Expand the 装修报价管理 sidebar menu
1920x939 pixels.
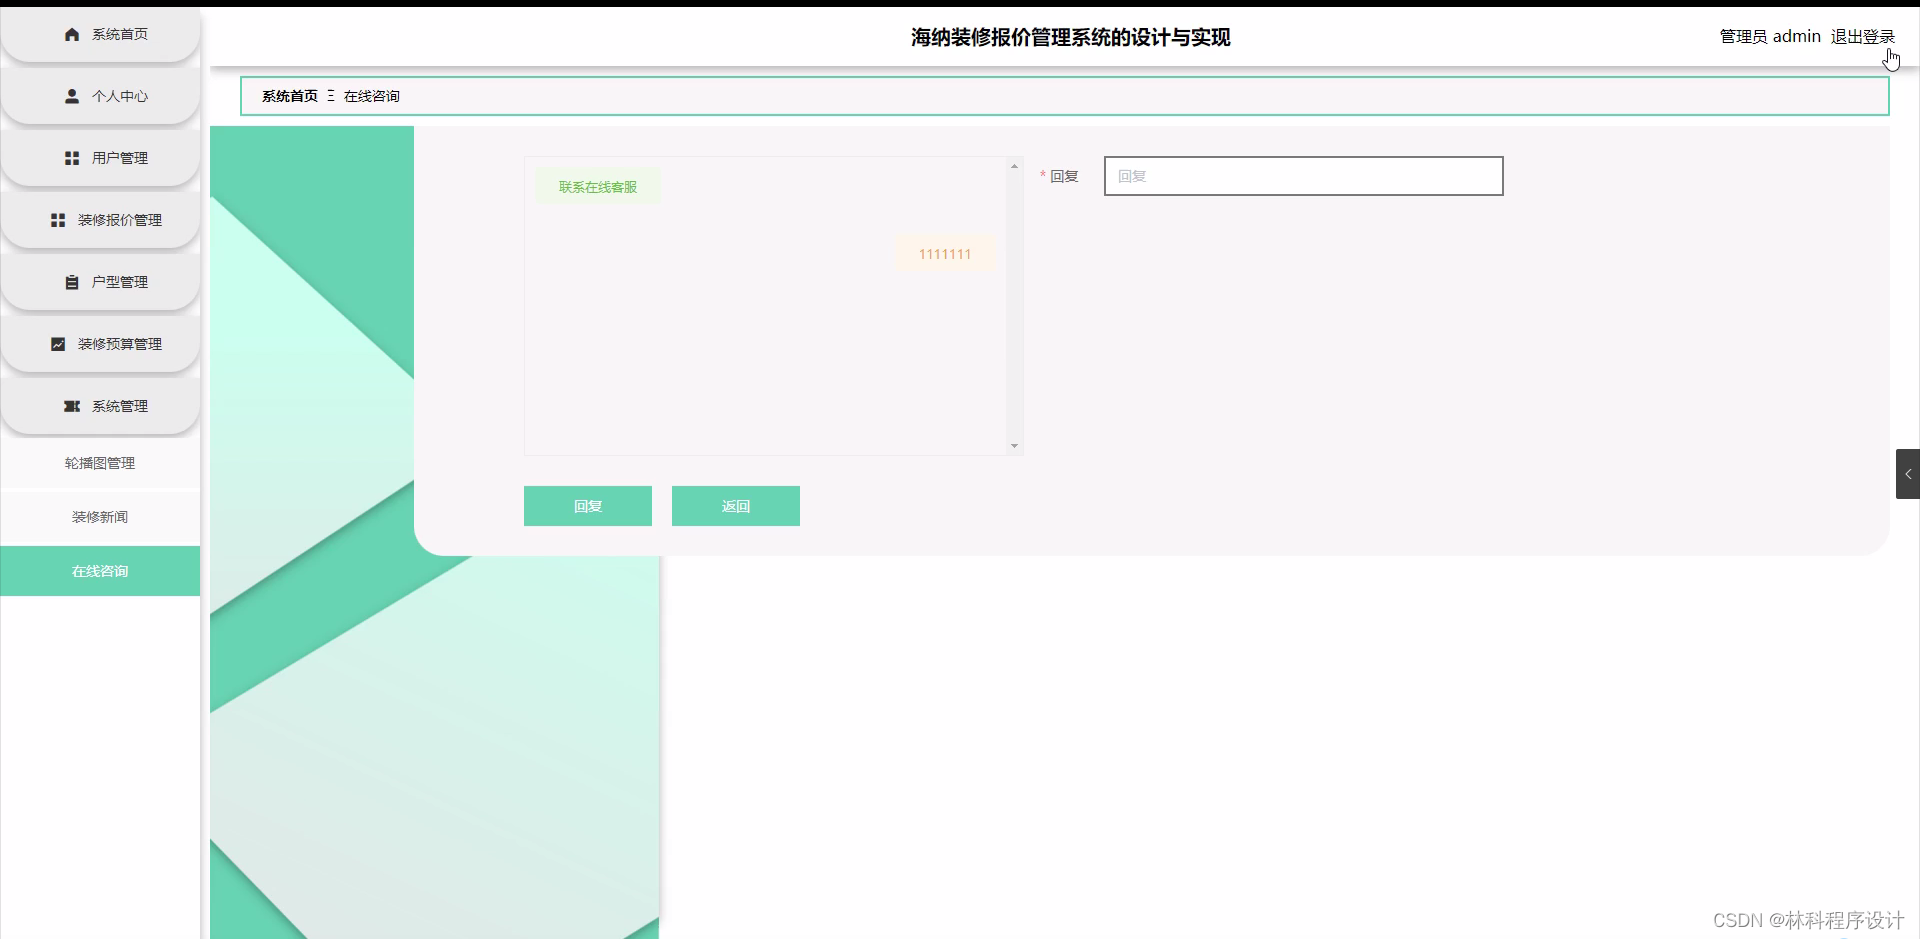(x=100, y=220)
